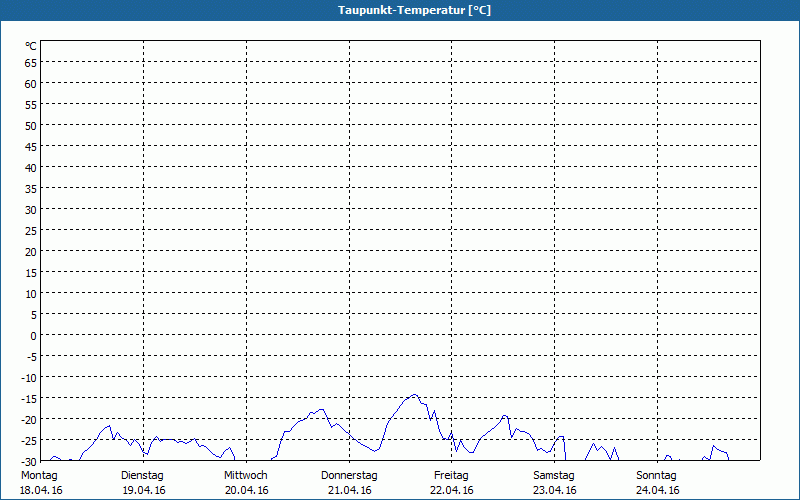Select the 65 value on the y-axis

[x=31, y=62]
